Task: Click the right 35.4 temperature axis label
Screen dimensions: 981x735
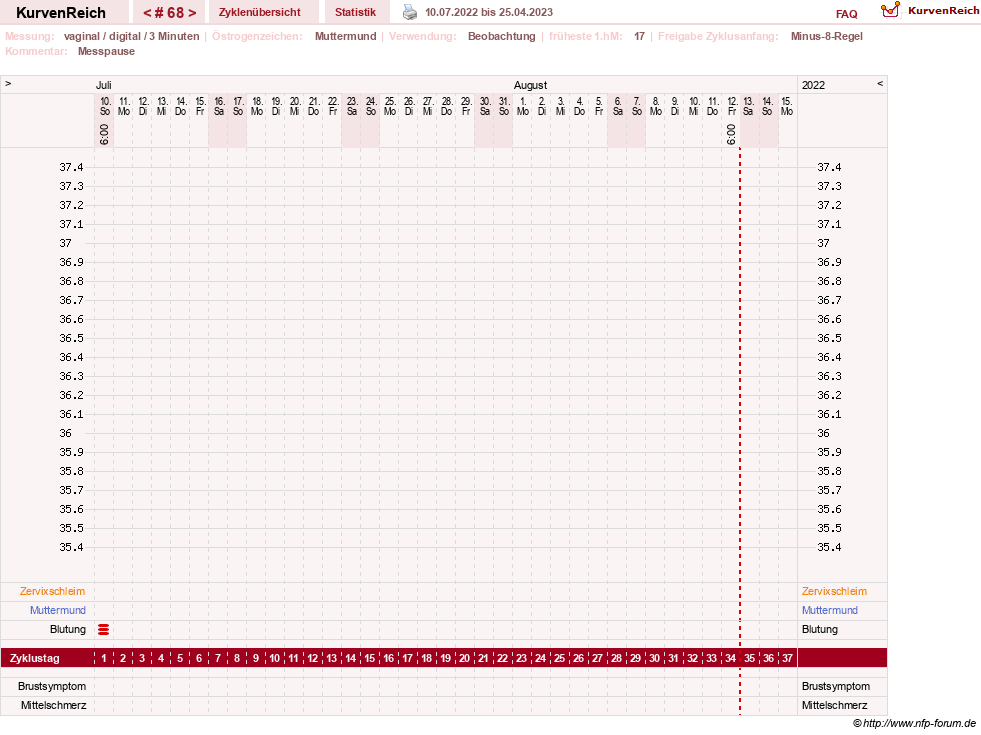Action: point(829,547)
